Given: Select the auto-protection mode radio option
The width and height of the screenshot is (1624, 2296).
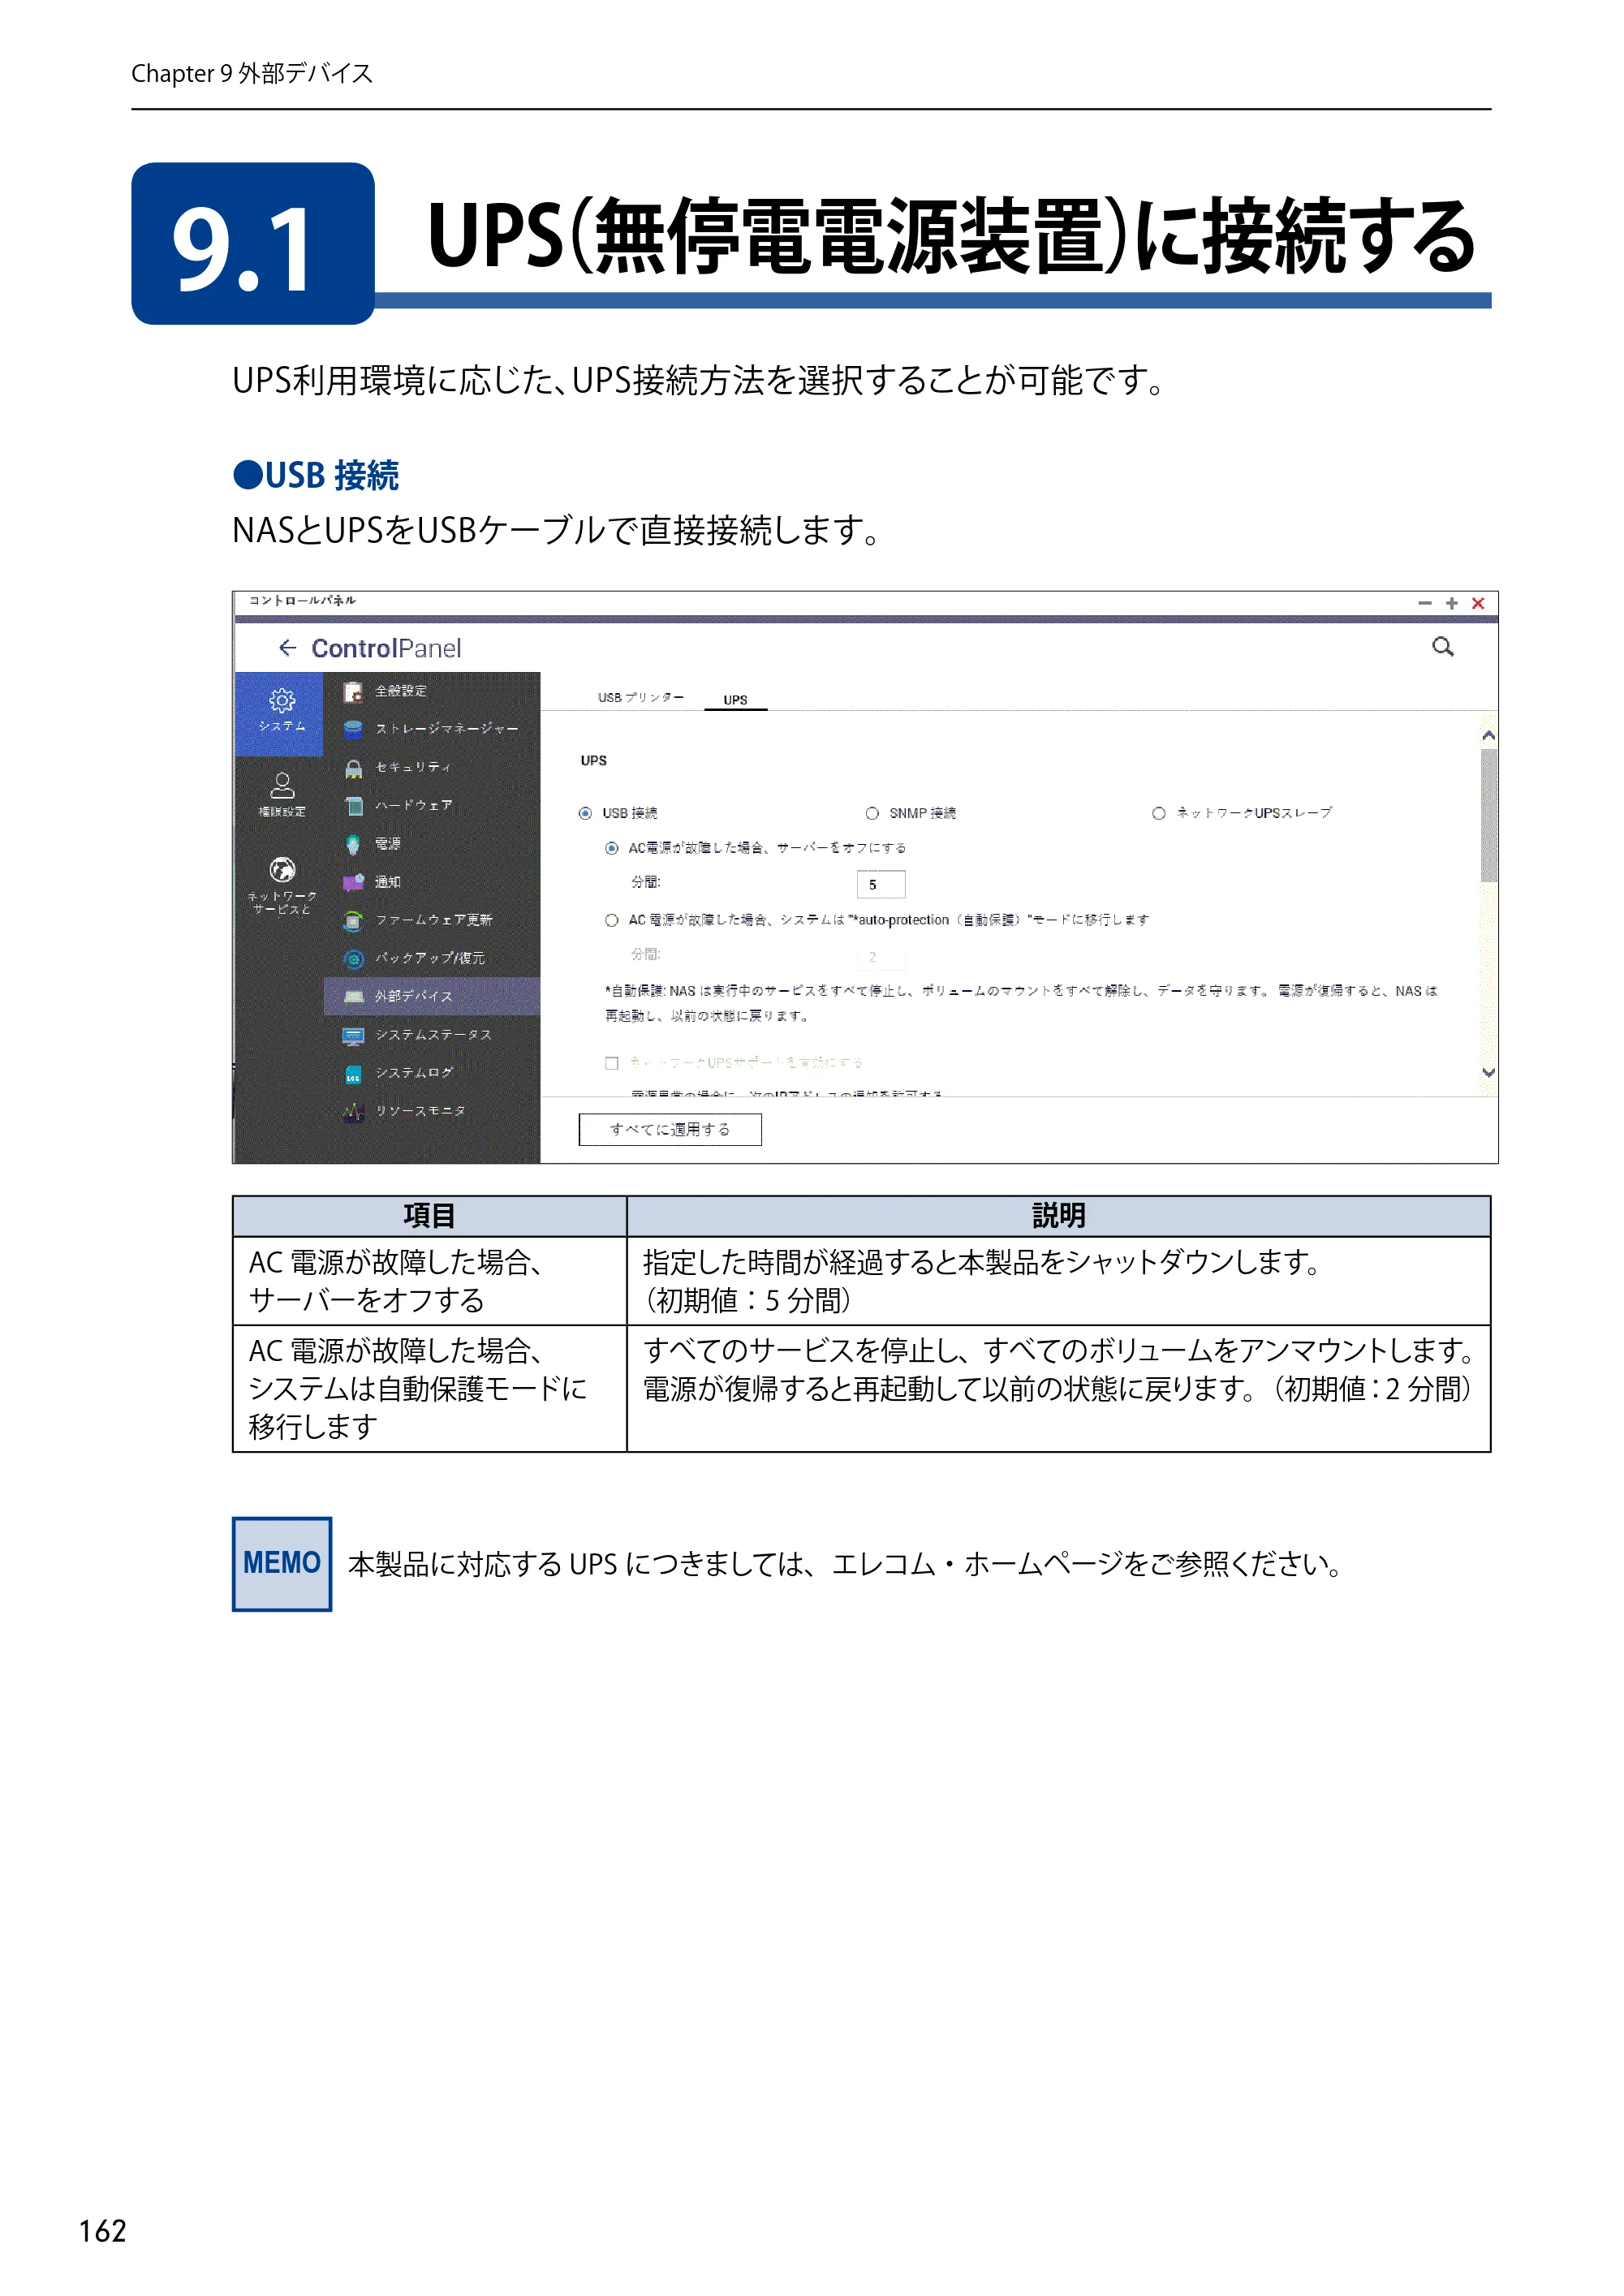Looking at the screenshot, I should 611,920.
